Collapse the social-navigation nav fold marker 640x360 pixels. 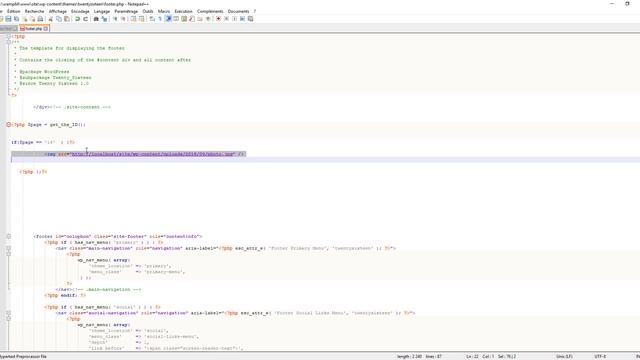coord(9,313)
